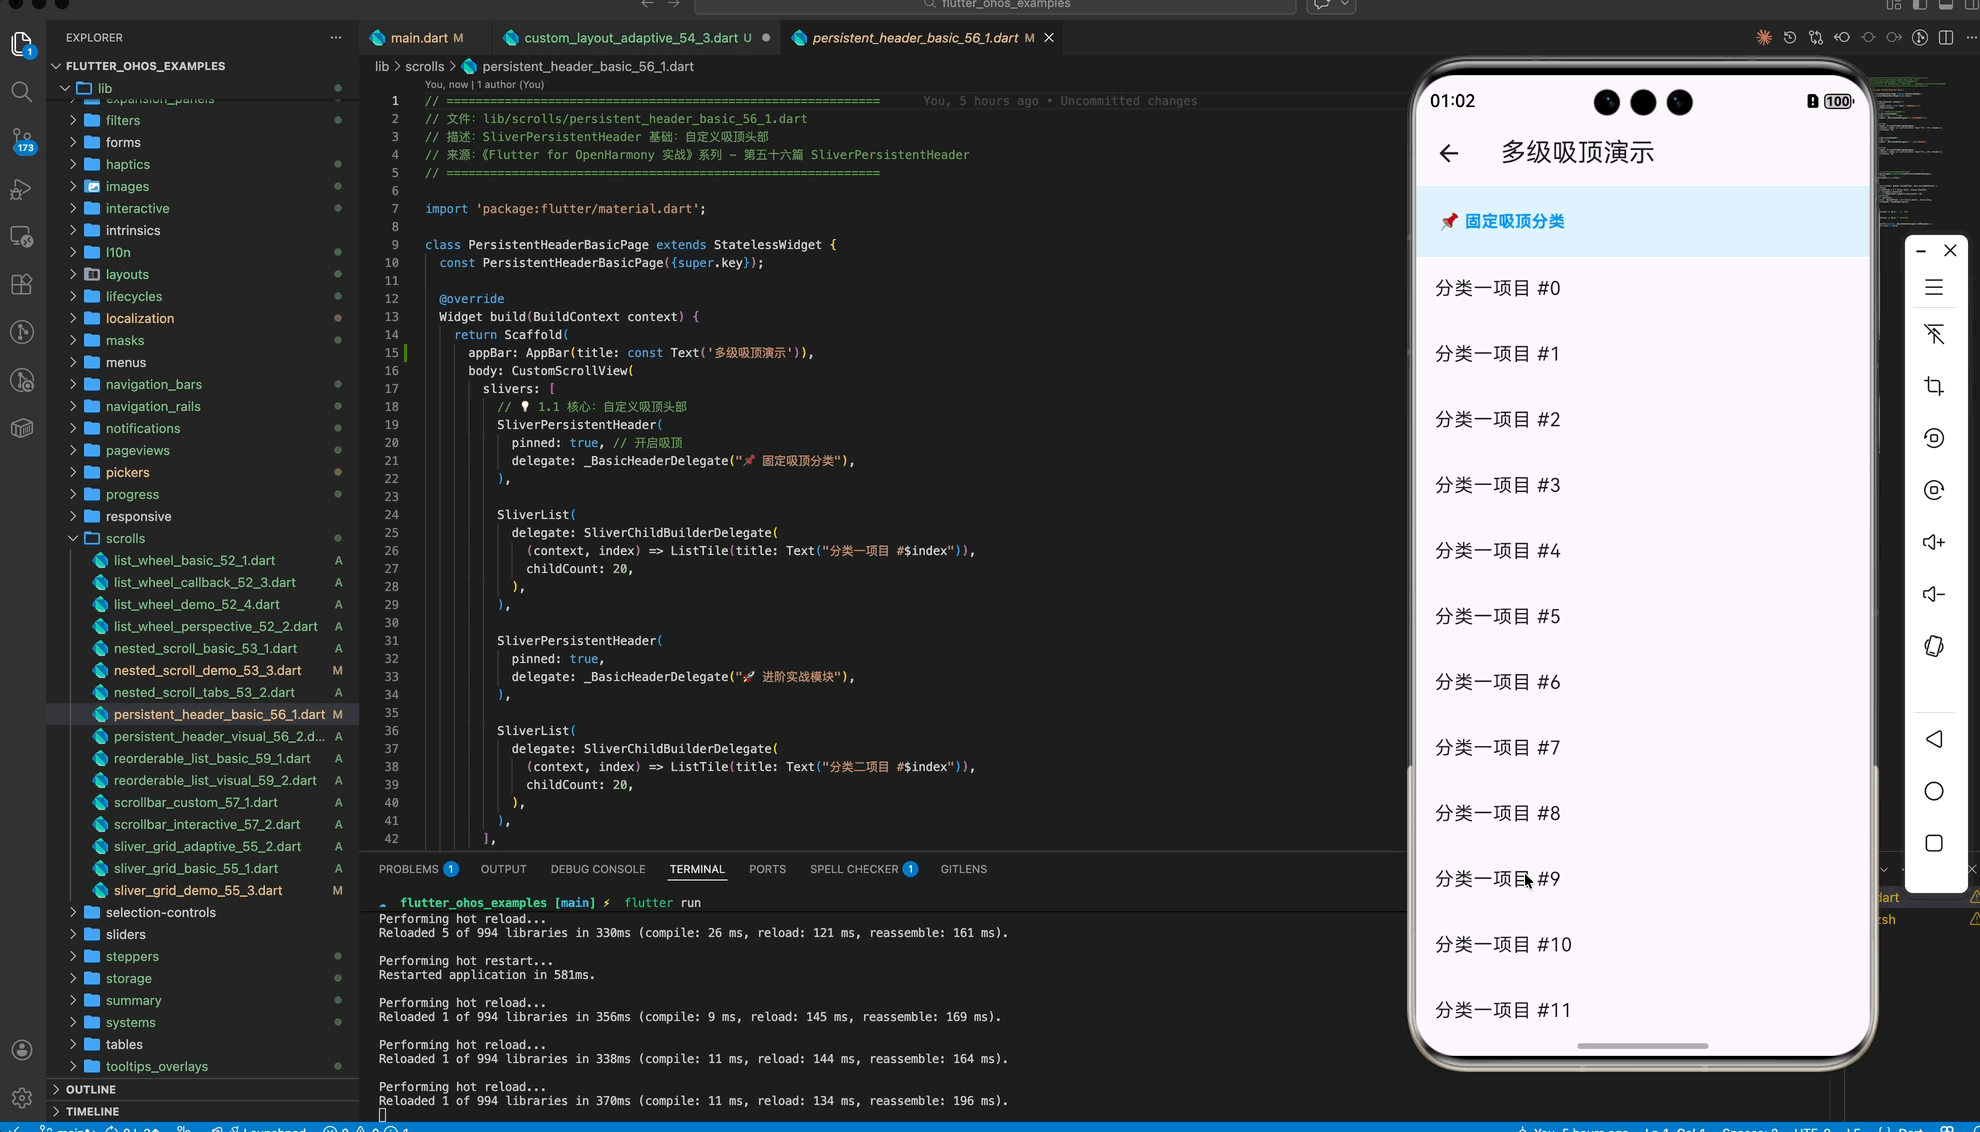Tap list item 分类一项目 #5

click(x=1497, y=617)
